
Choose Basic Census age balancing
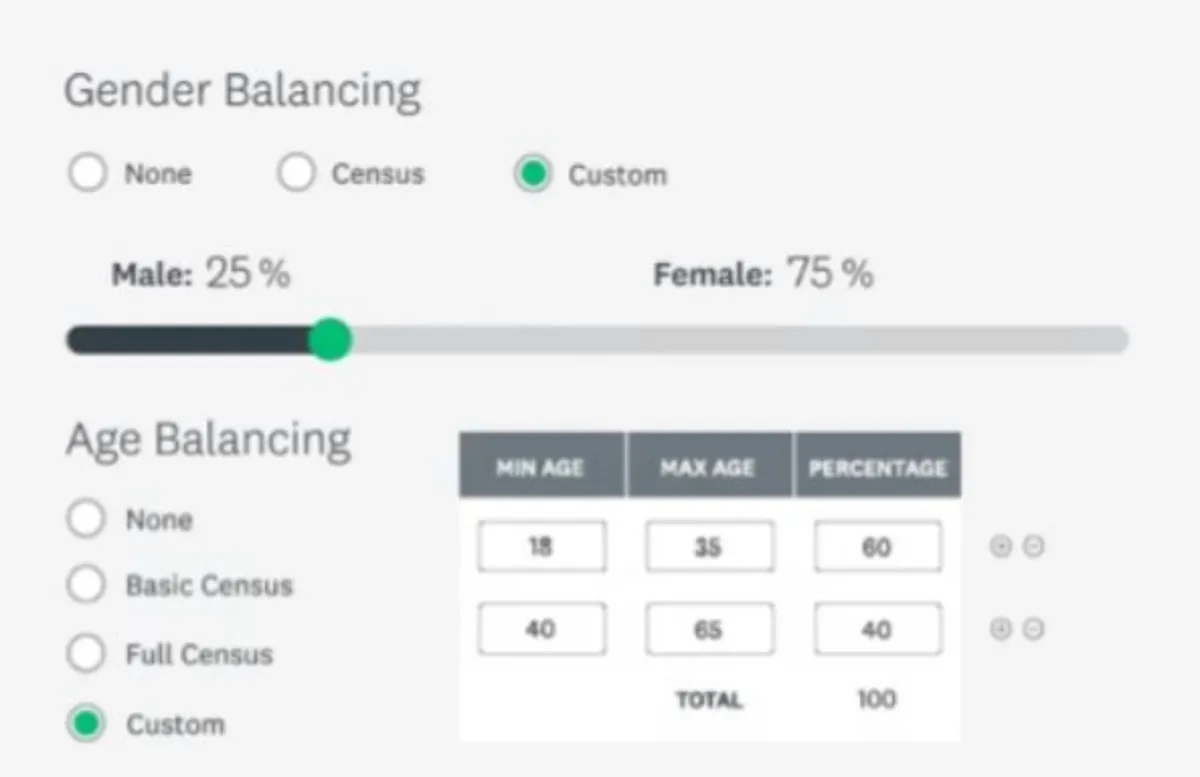[86, 585]
